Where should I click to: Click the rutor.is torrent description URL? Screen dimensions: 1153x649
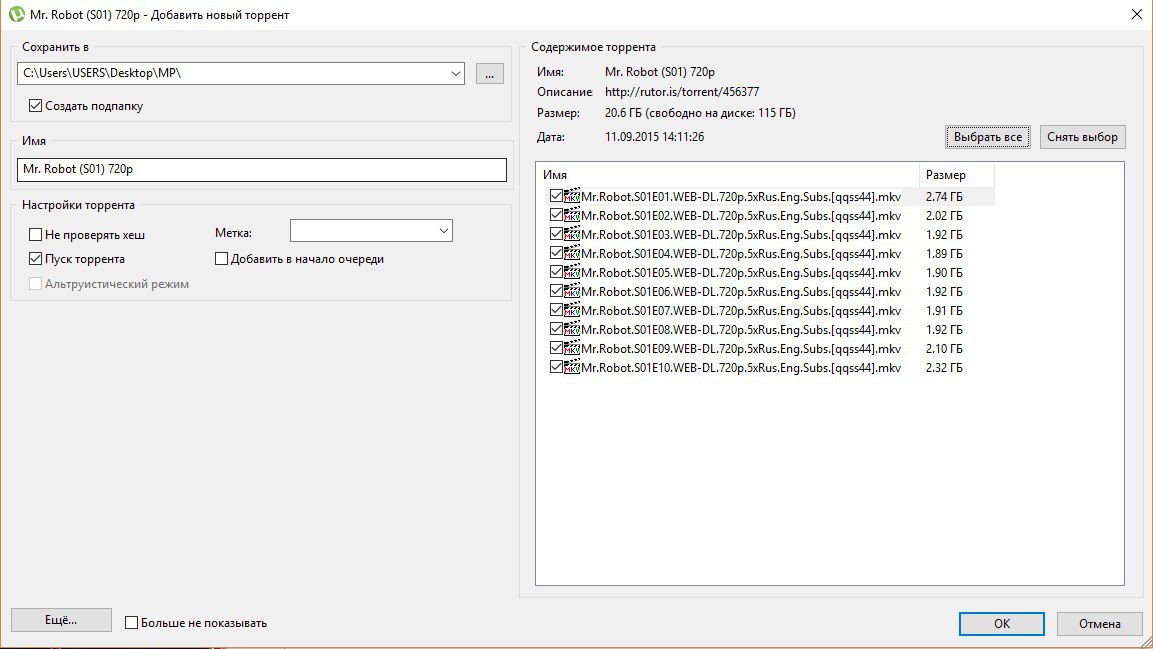pos(682,92)
